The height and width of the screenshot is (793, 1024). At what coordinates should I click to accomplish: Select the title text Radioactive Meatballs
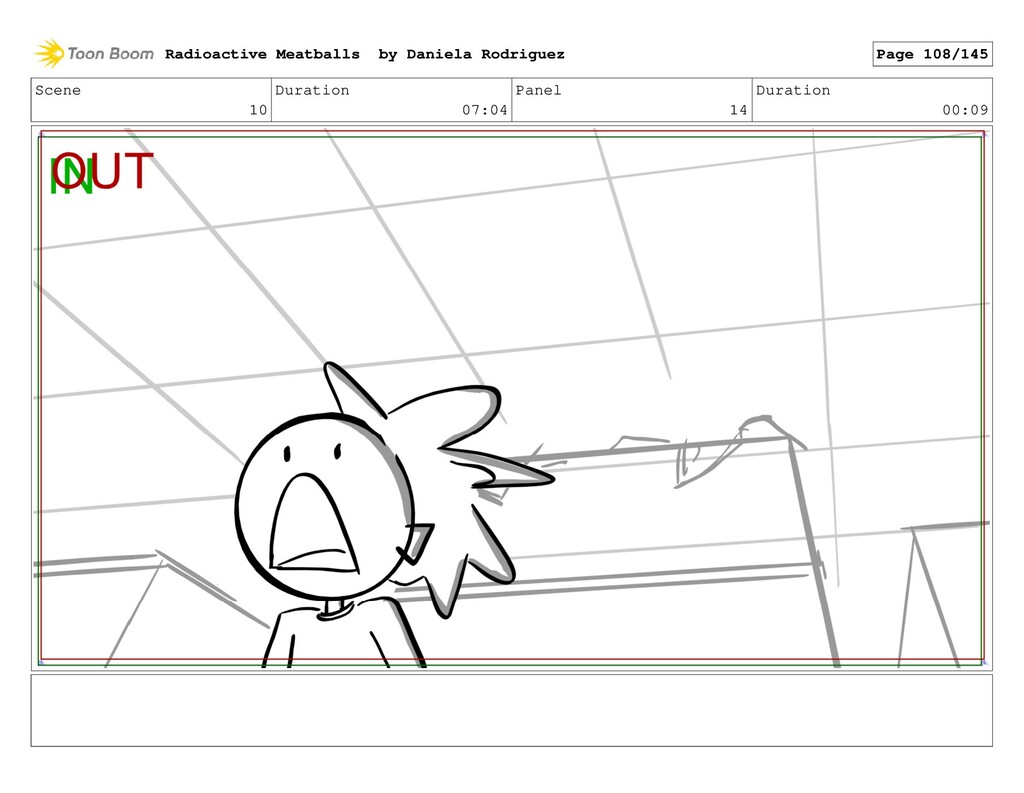click(x=262, y=54)
